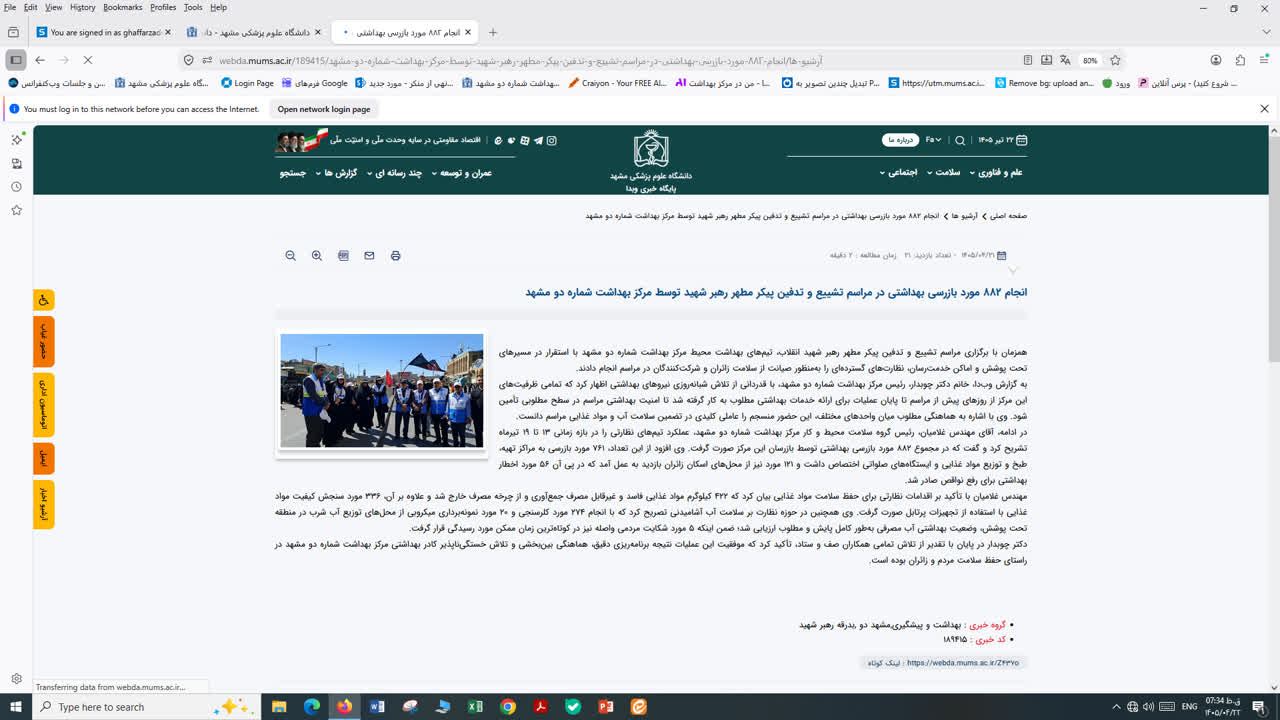Open the sidebar settings gear icon
Viewport: 1280px width, 720px height.
16,679
